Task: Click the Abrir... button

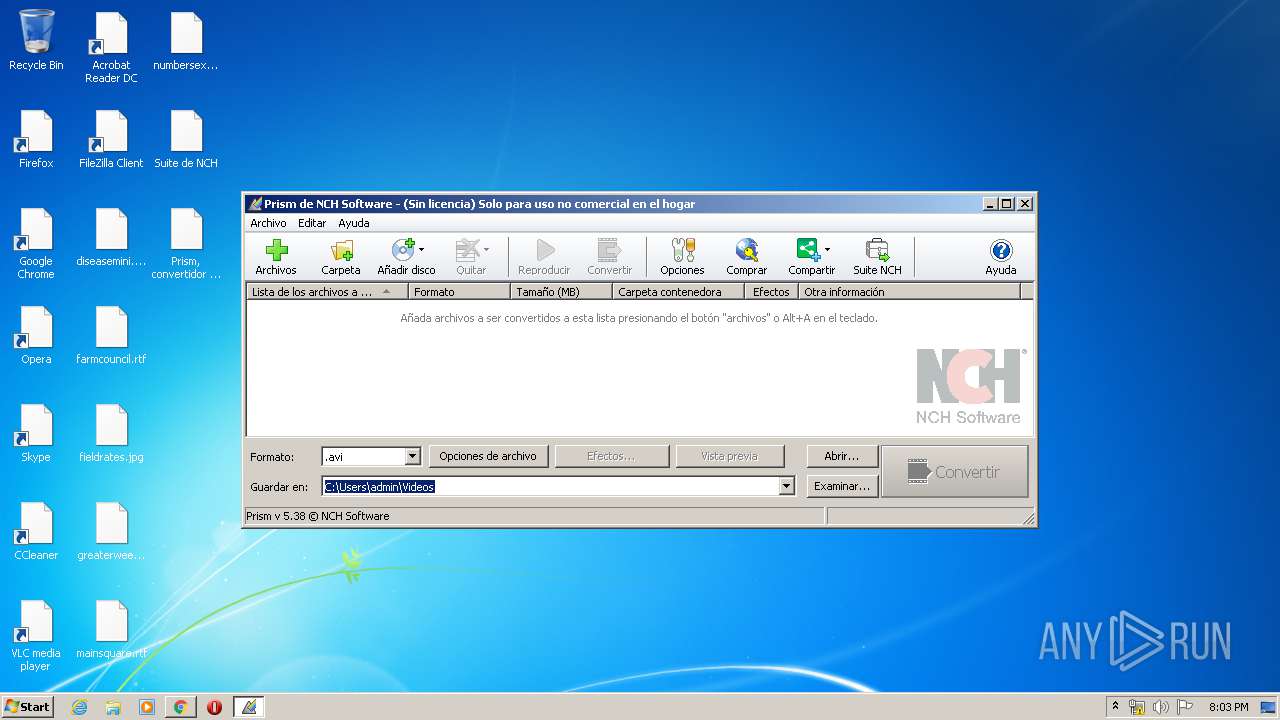Action: [x=842, y=456]
